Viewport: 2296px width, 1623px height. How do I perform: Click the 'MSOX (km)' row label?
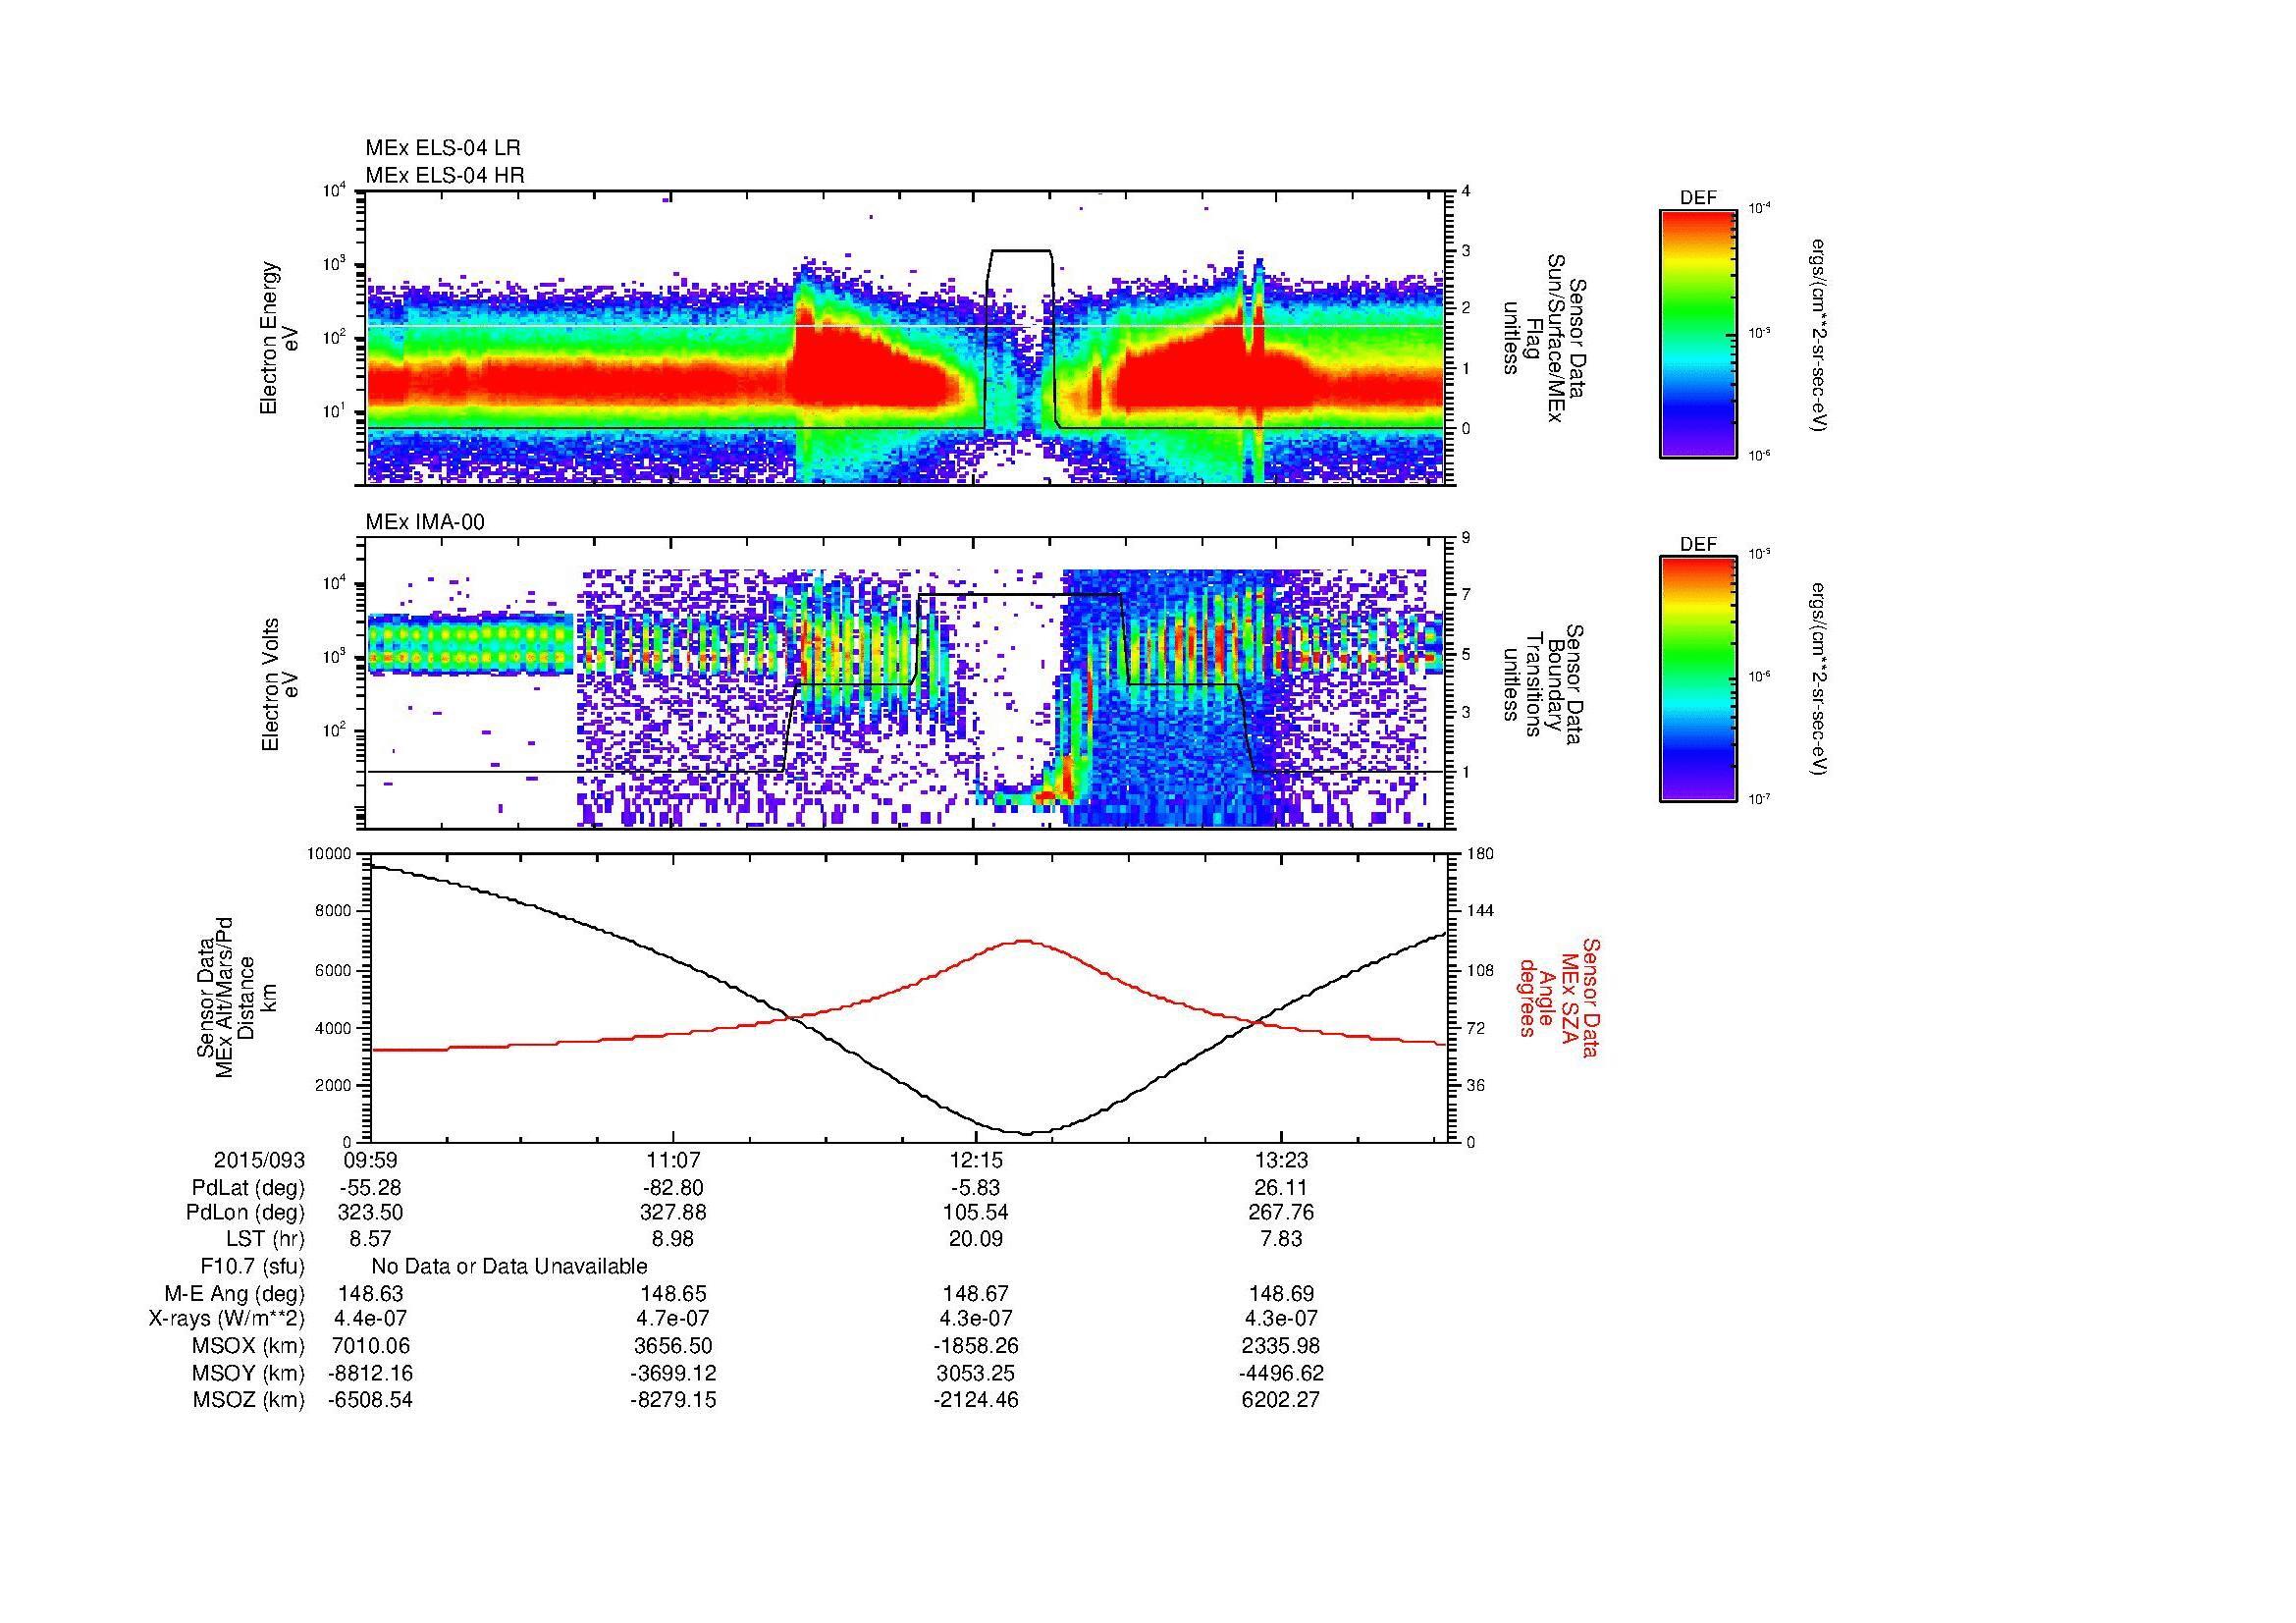tap(249, 1346)
